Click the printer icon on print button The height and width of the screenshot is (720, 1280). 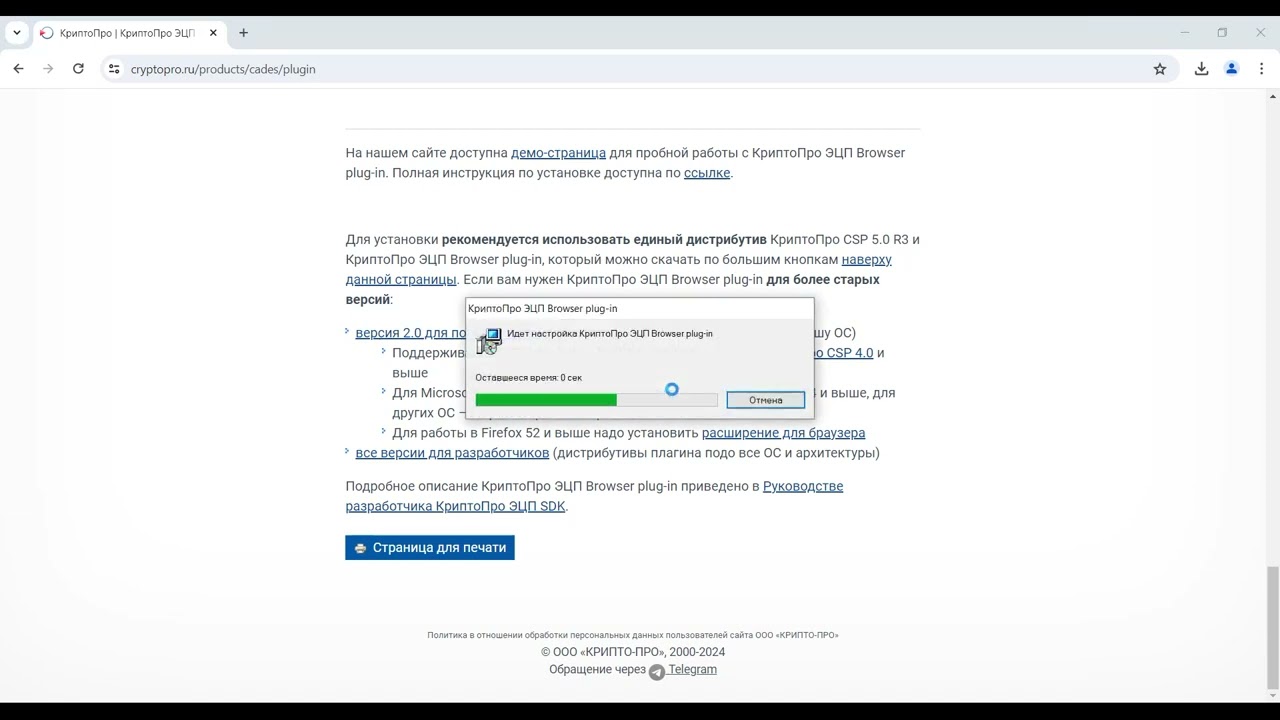pyautogui.click(x=361, y=548)
